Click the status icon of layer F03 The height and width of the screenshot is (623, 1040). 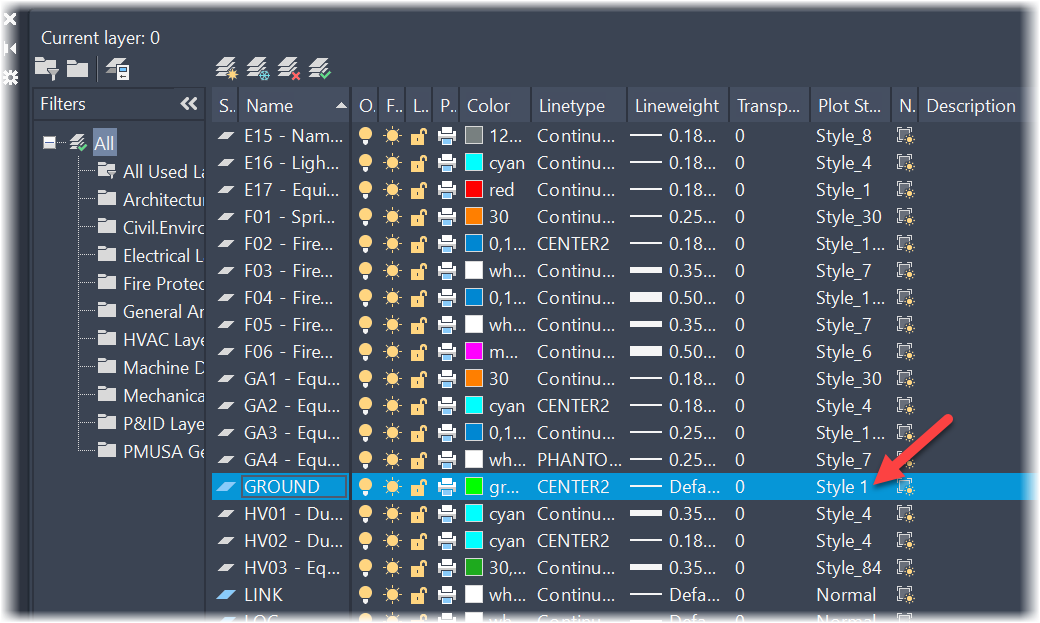pos(226,271)
